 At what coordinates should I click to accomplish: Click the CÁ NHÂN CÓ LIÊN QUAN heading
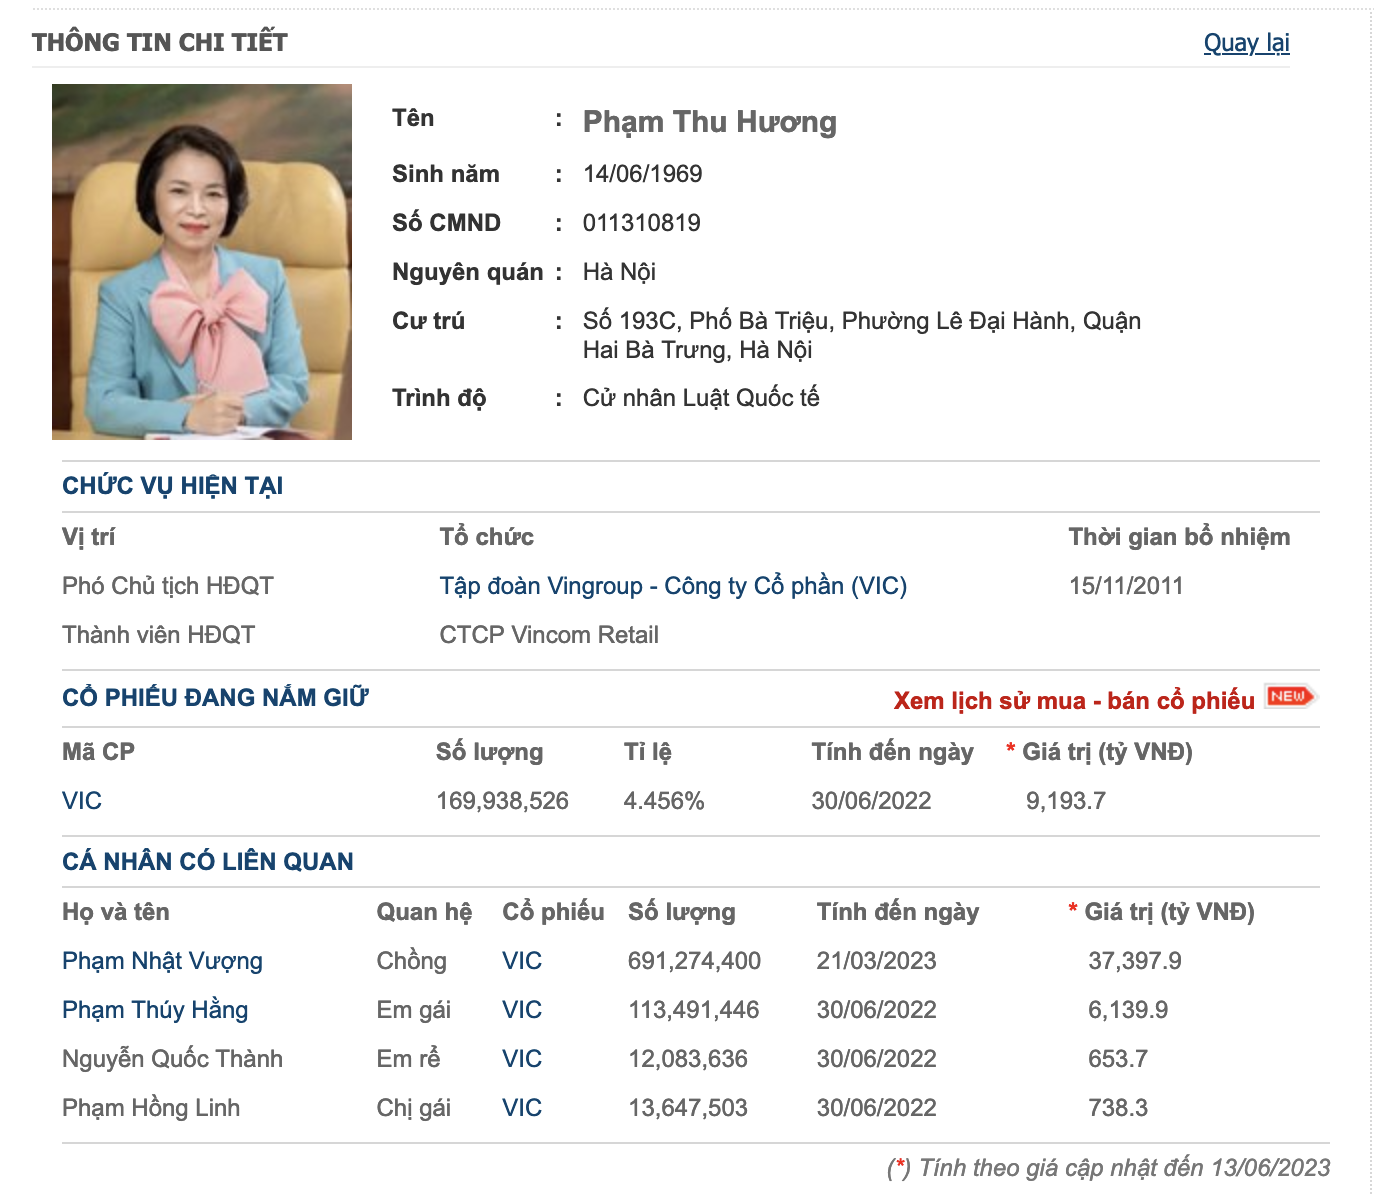click(x=207, y=862)
